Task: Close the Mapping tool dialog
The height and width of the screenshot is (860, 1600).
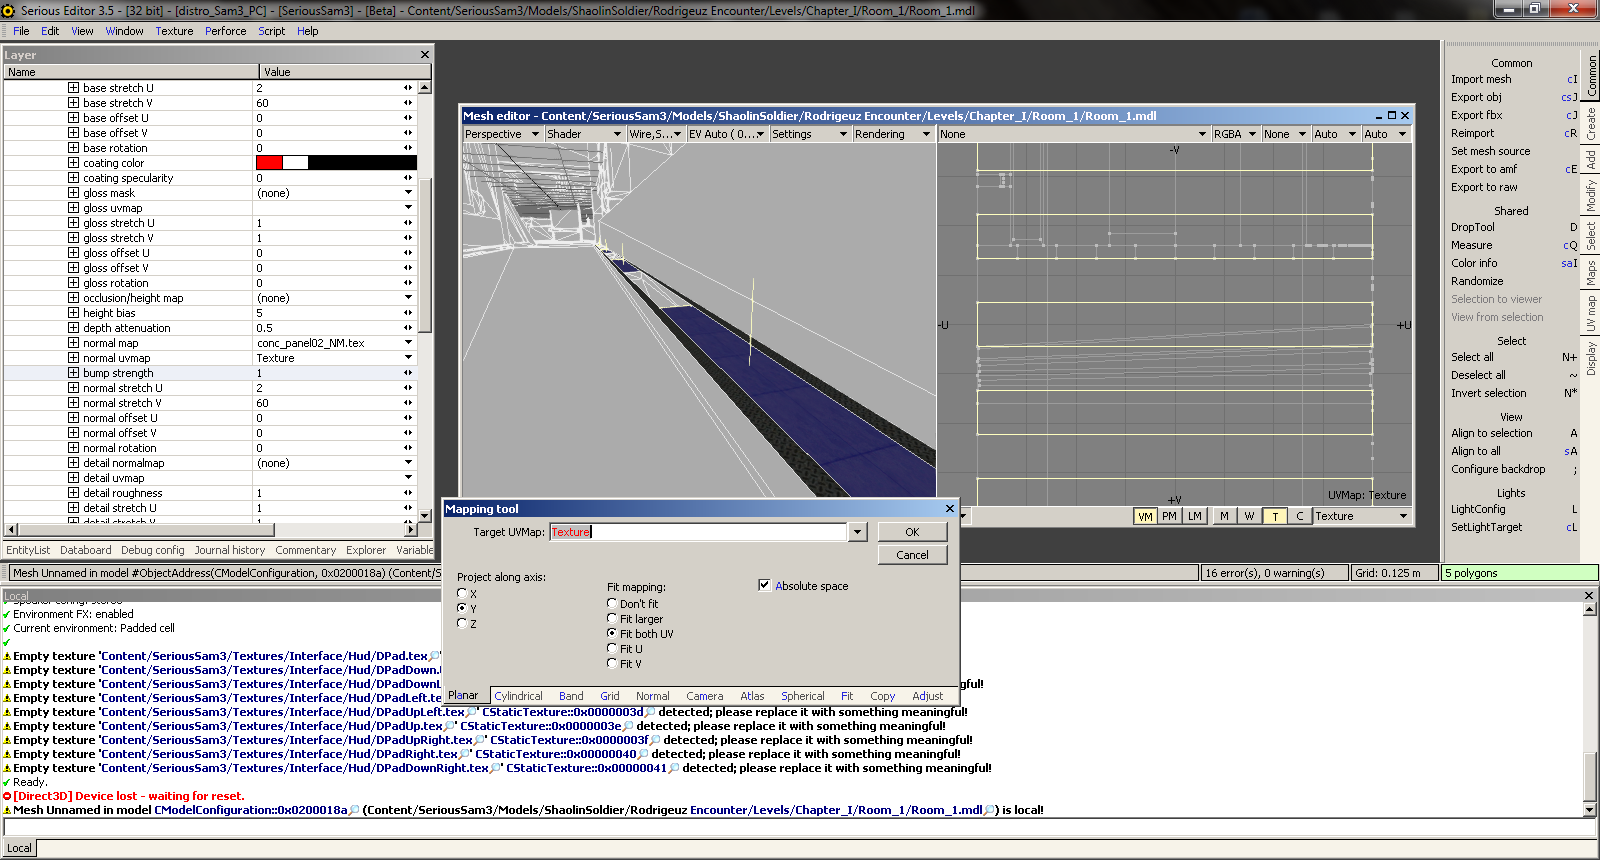Action: pyautogui.click(x=950, y=508)
